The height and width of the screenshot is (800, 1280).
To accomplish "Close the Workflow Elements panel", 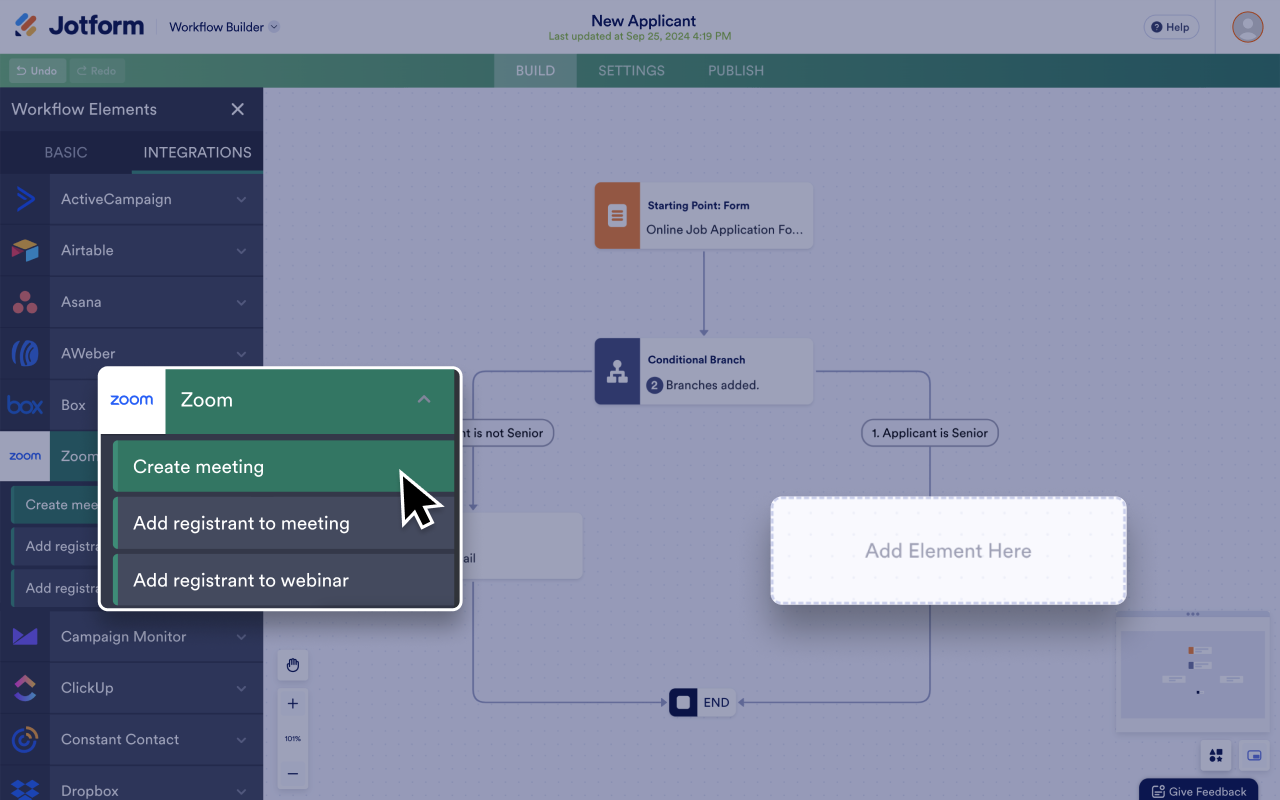I will (237, 109).
